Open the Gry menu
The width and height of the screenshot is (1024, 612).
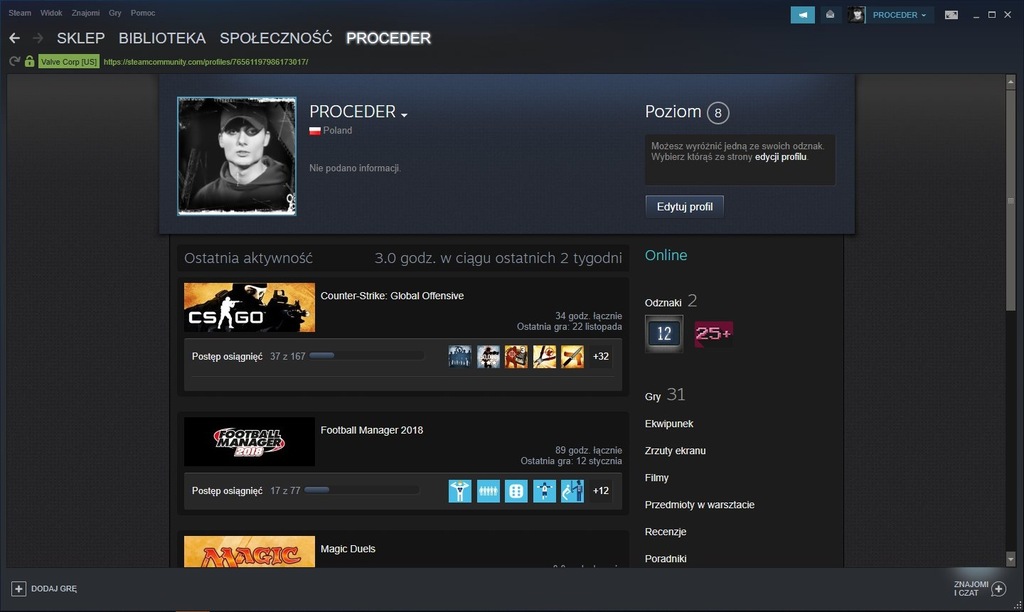point(115,13)
